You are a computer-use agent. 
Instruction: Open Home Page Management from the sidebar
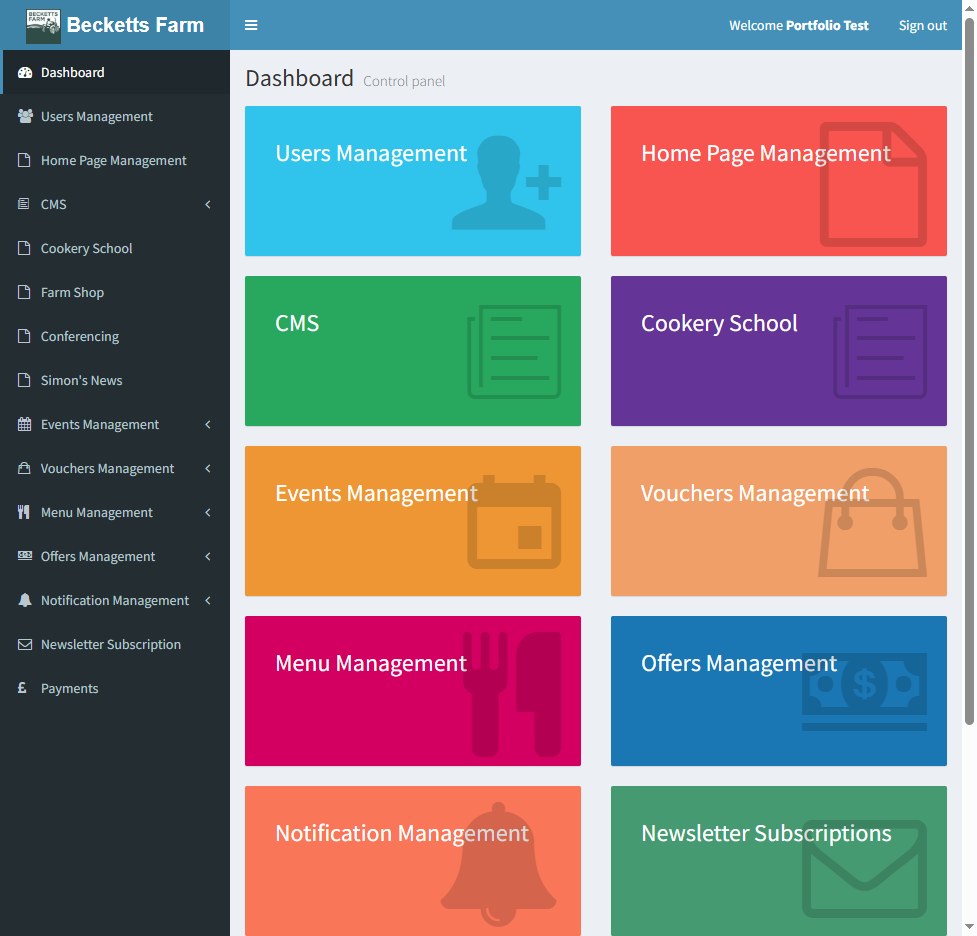pyautogui.click(x=116, y=160)
